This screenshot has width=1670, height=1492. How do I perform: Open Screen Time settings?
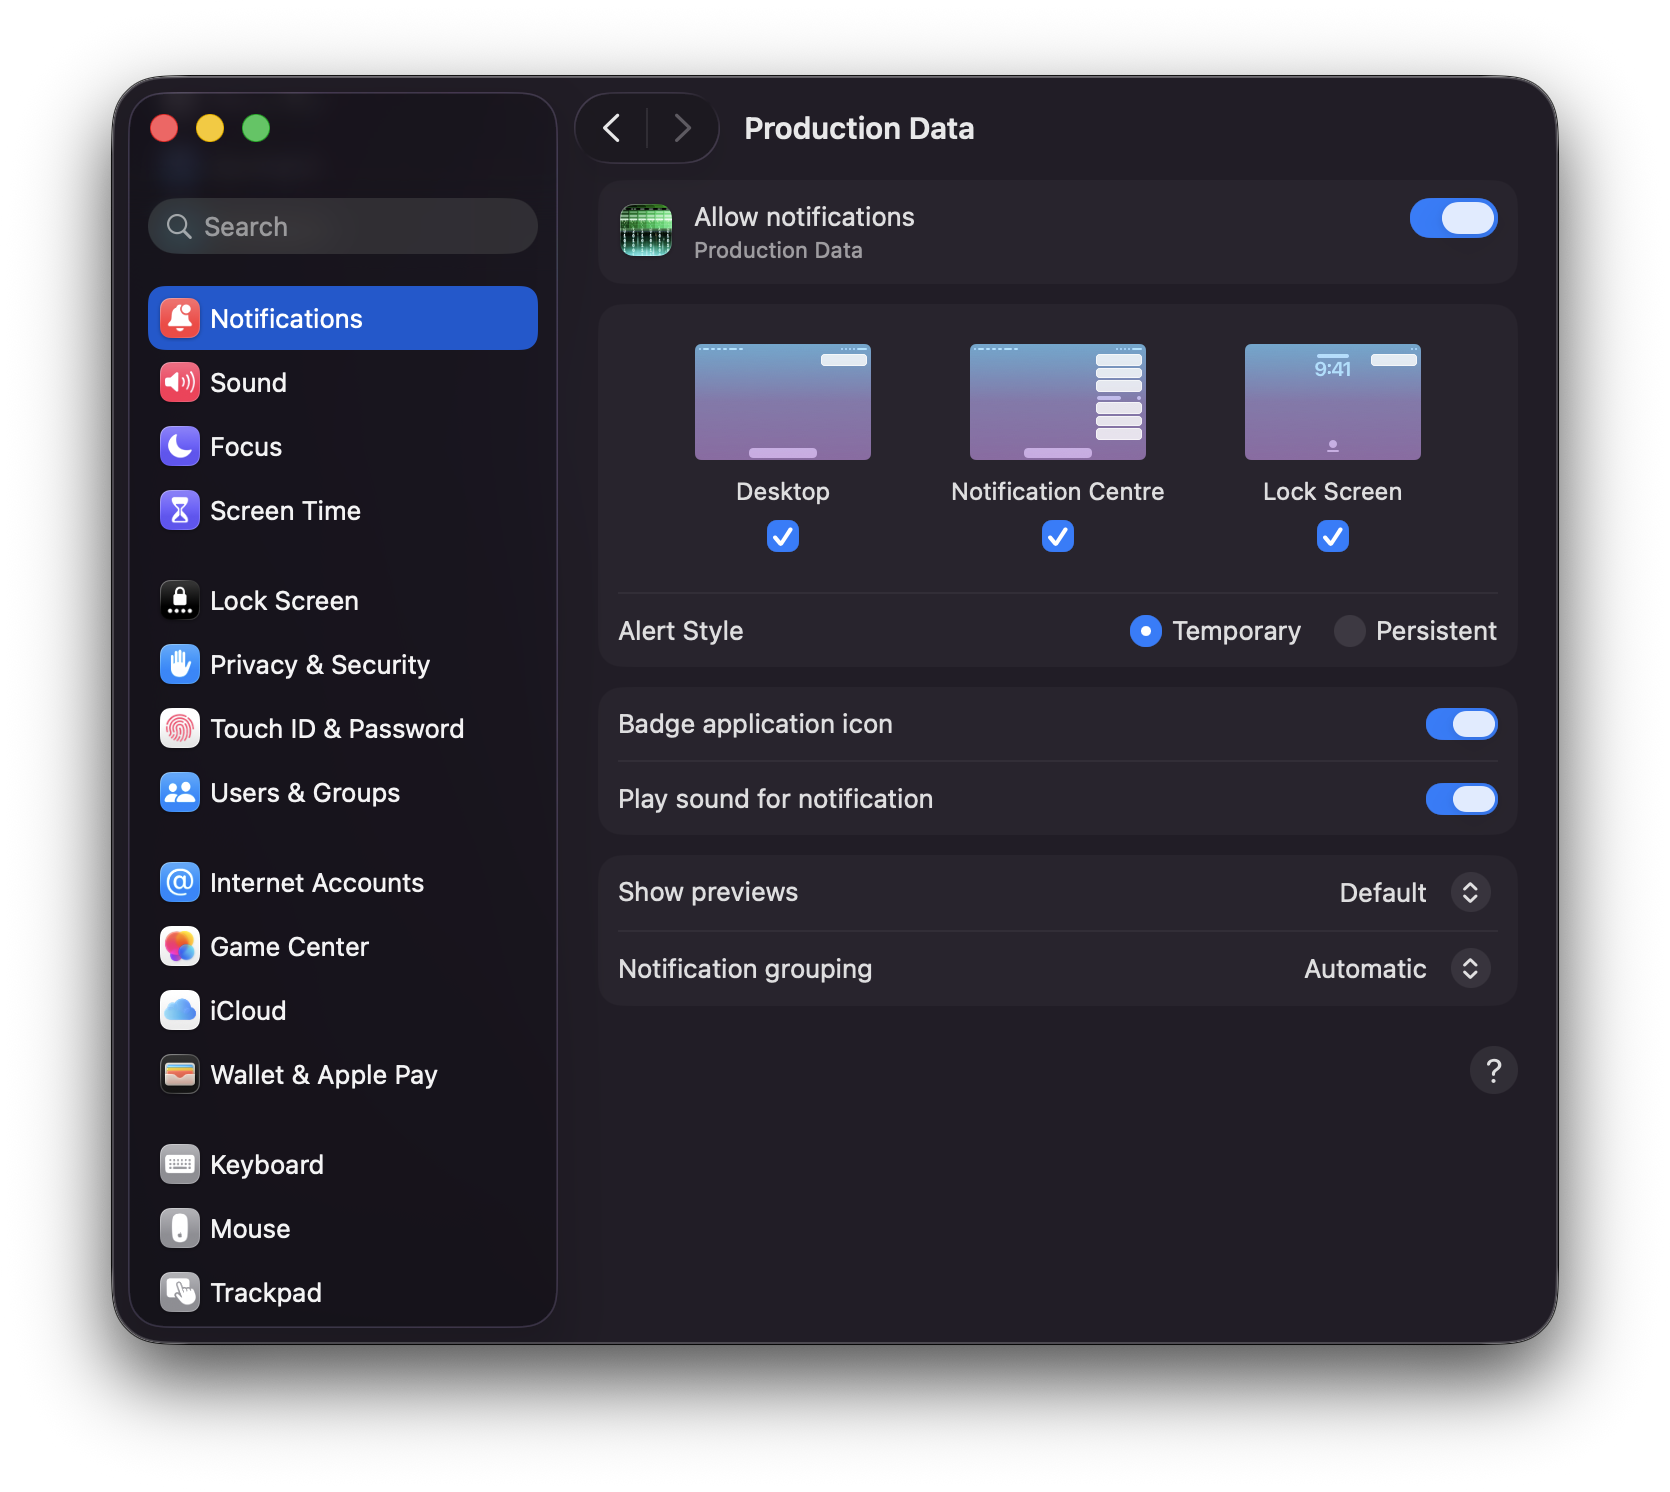pyautogui.click(x=343, y=510)
